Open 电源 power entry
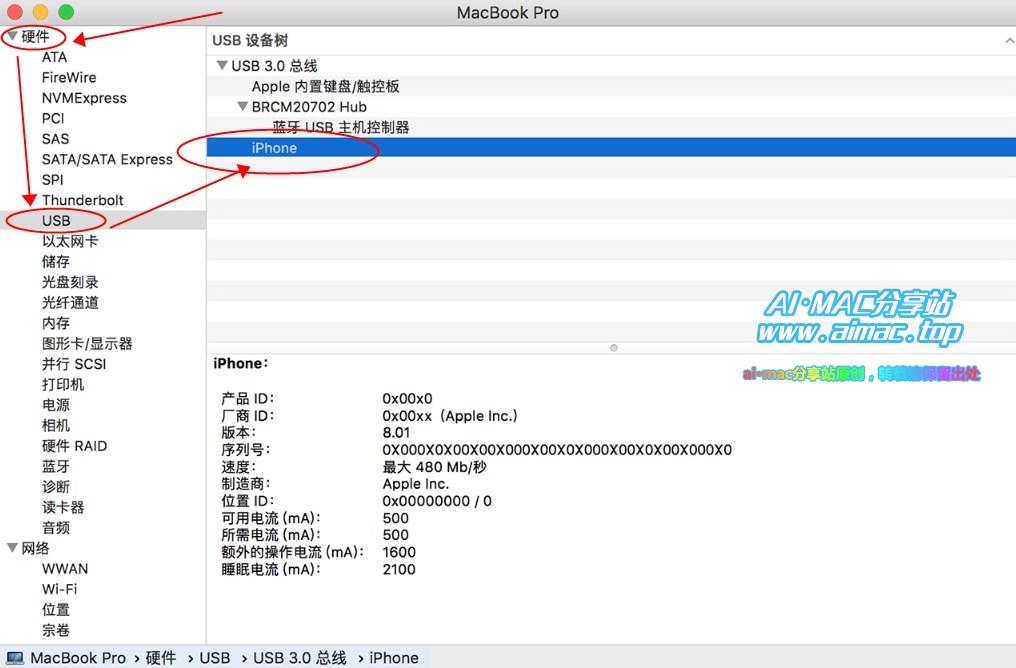Viewport: 1016px width, 668px height. point(56,404)
